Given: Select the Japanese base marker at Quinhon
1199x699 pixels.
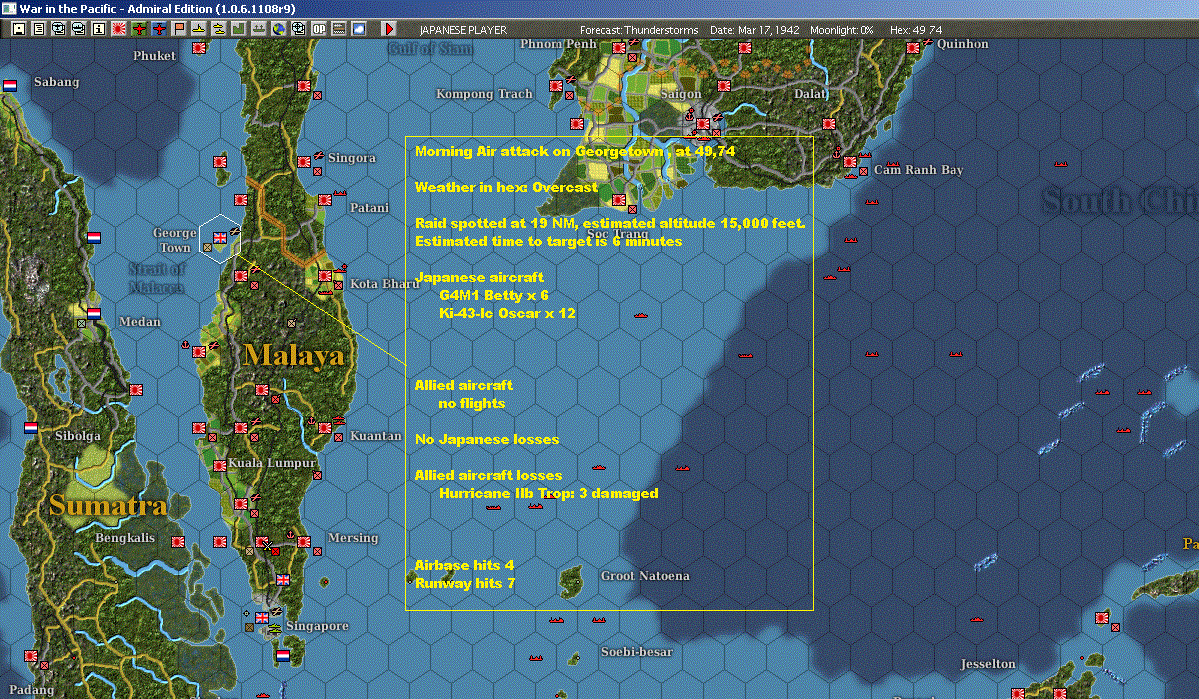Looking at the screenshot, I should click(912, 48).
